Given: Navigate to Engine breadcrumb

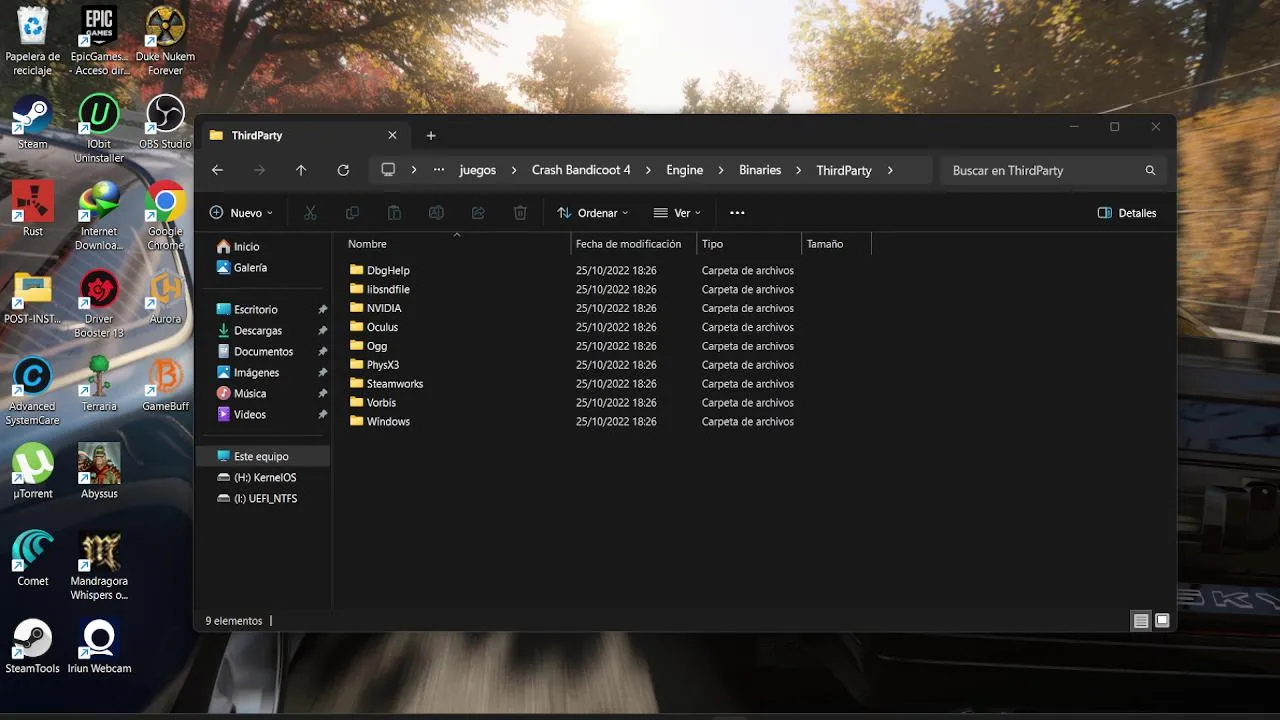Looking at the screenshot, I should [684, 170].
